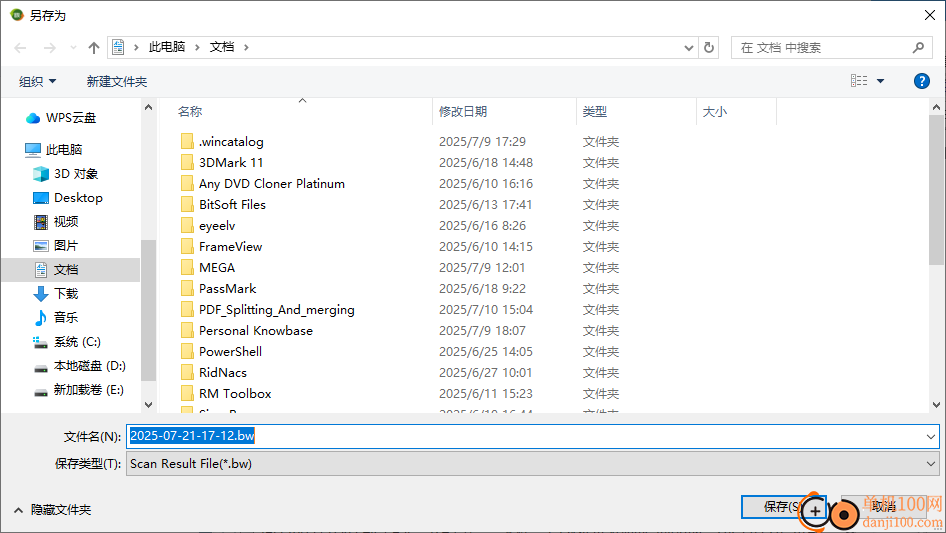Viewport: 946px width, 533px height.
Task: Sort by 大小 column header
Action: (x=714, y=112)
